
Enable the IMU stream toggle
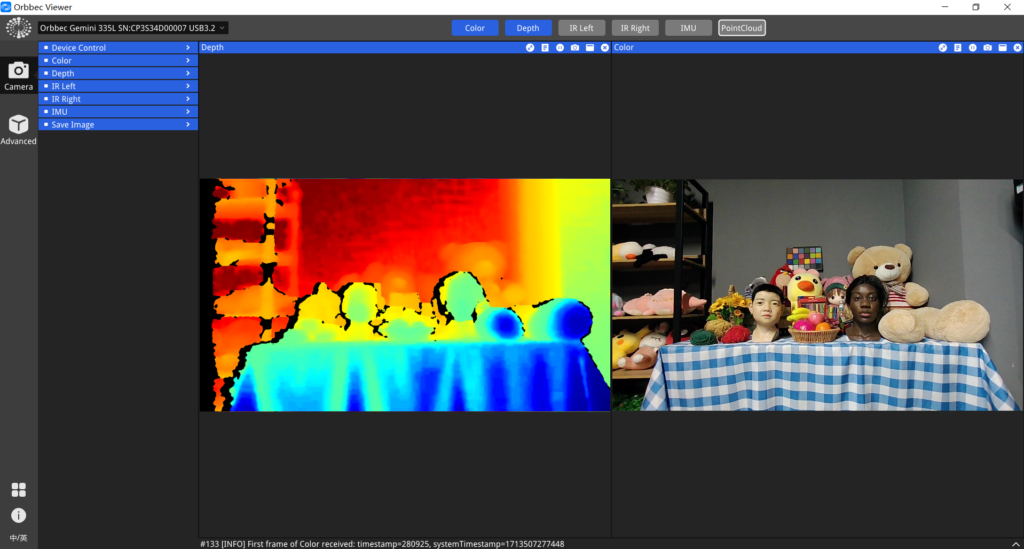pyautogui.click(x=688, y=28)
